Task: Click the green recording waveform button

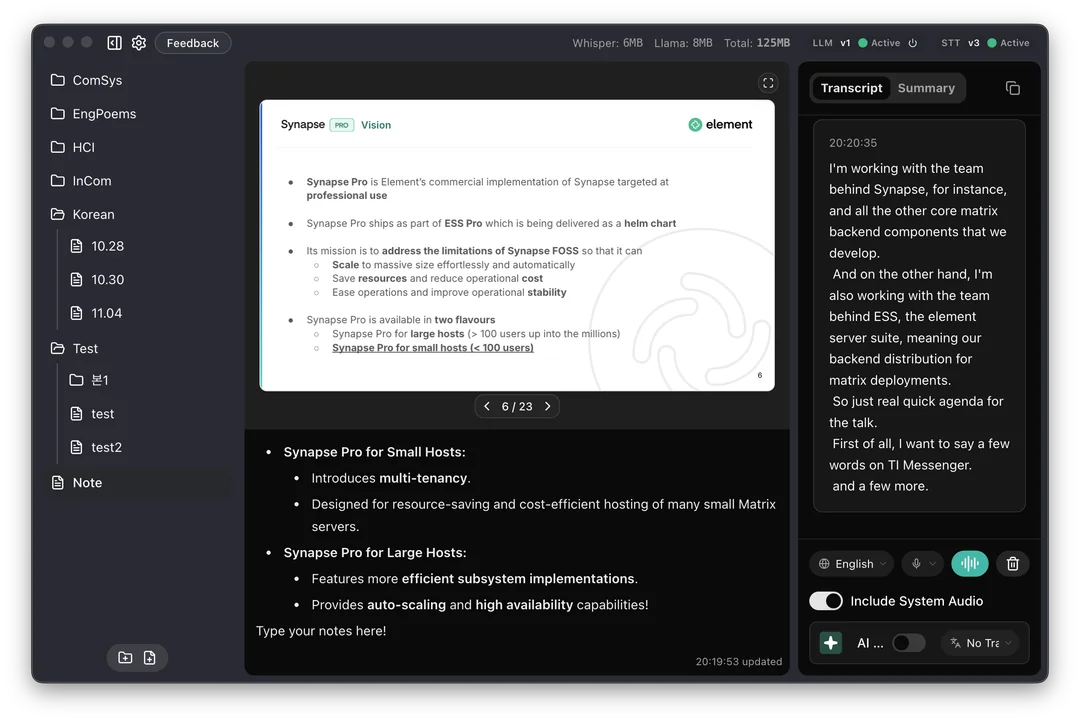Action: coord(970,564)
